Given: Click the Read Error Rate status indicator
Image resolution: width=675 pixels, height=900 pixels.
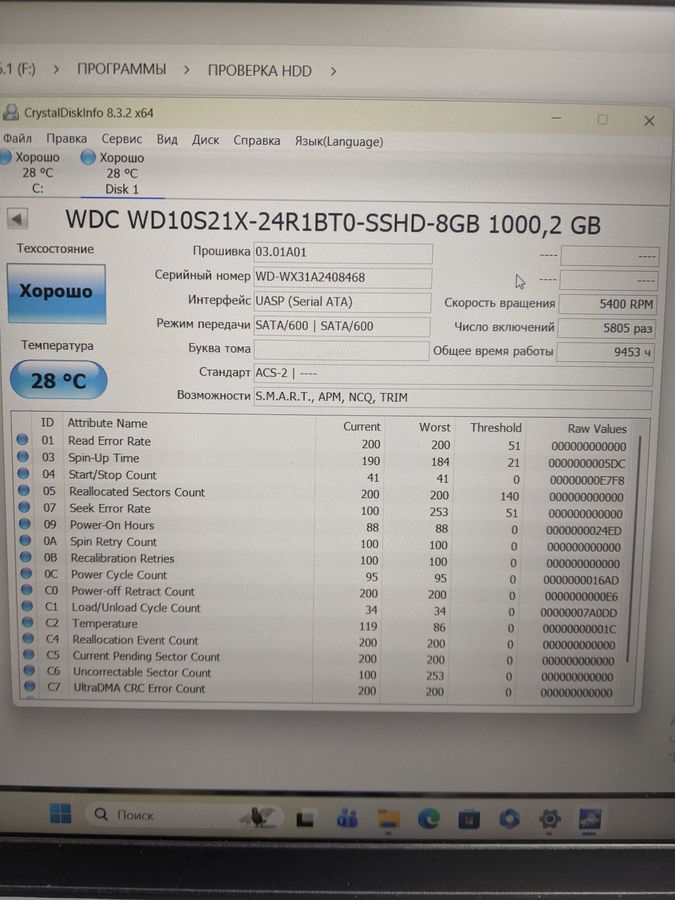Looking at the screenshot, I should point(23,440).
